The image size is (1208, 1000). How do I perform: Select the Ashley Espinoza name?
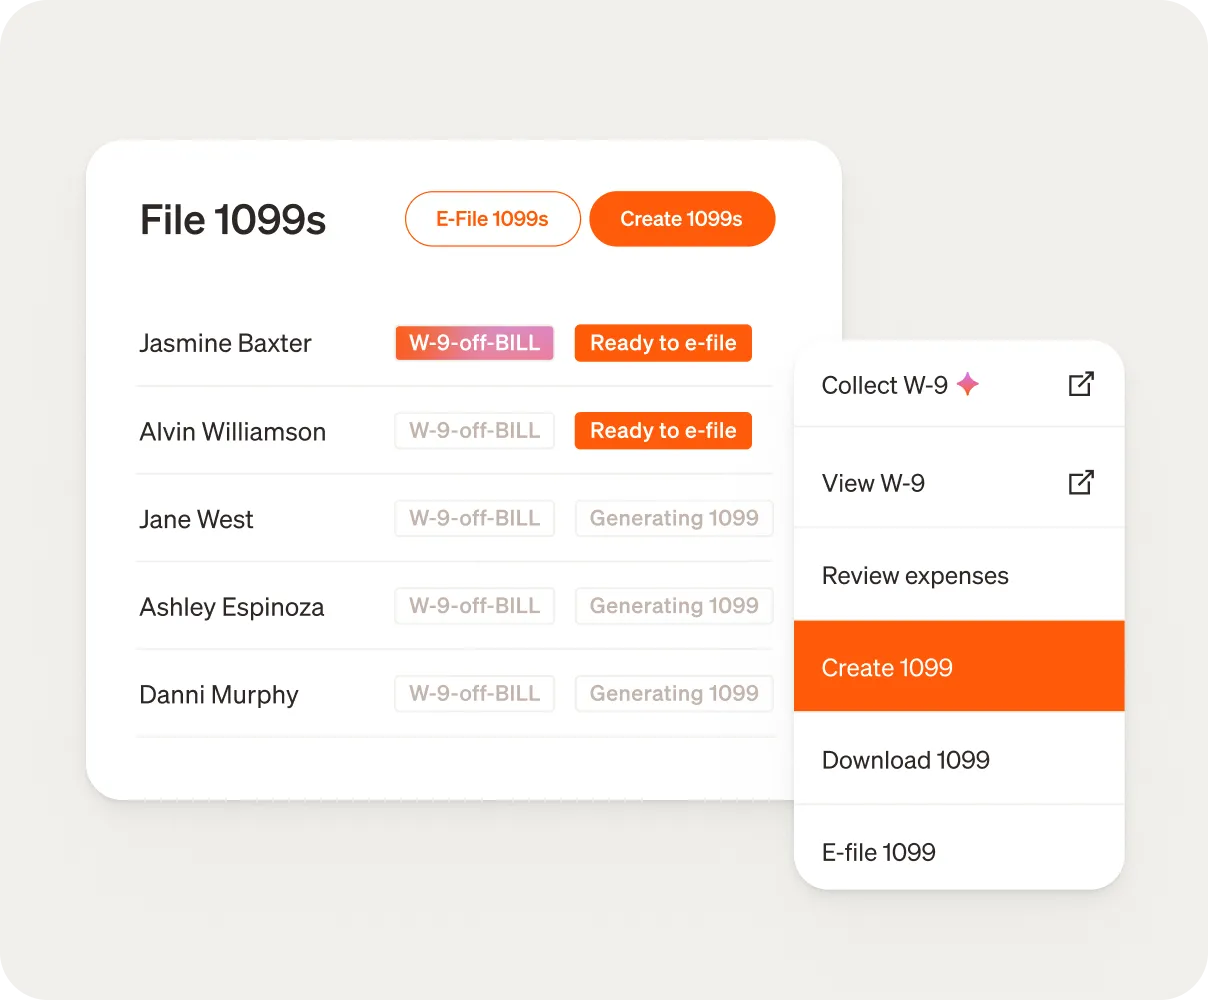(x=232, y=608)
